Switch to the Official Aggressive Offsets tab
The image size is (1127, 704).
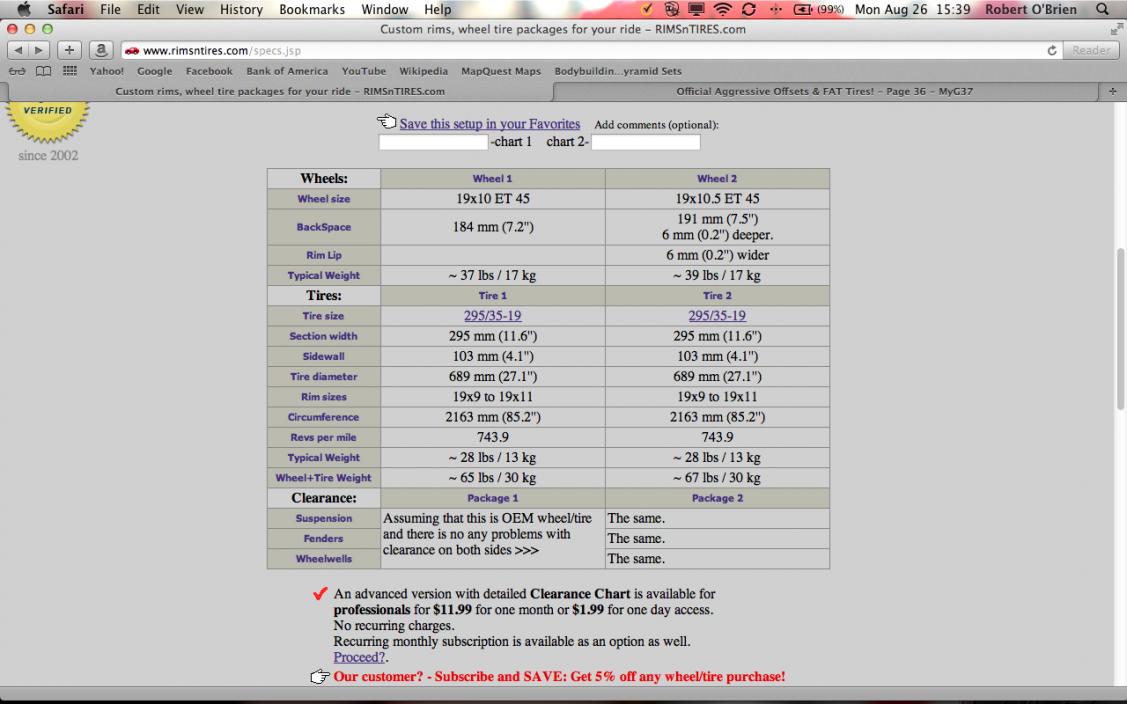[x=824, y=91]
